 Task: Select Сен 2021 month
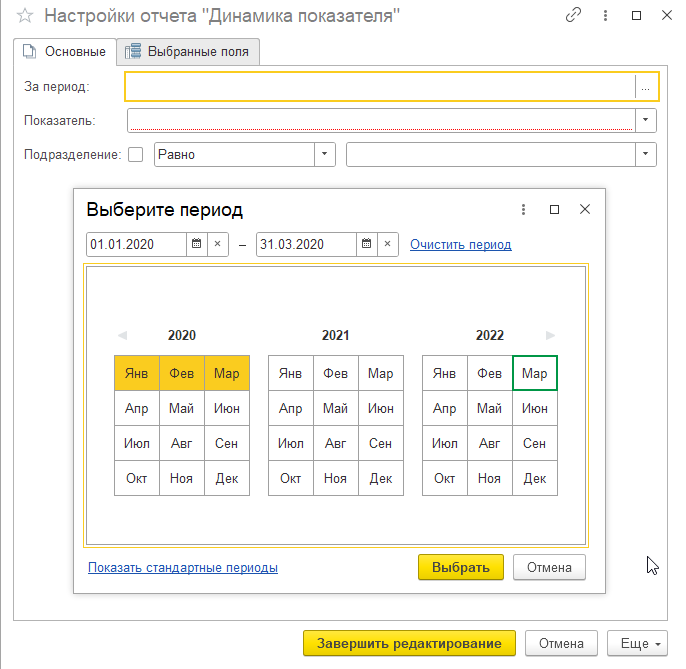coord(381,443)
